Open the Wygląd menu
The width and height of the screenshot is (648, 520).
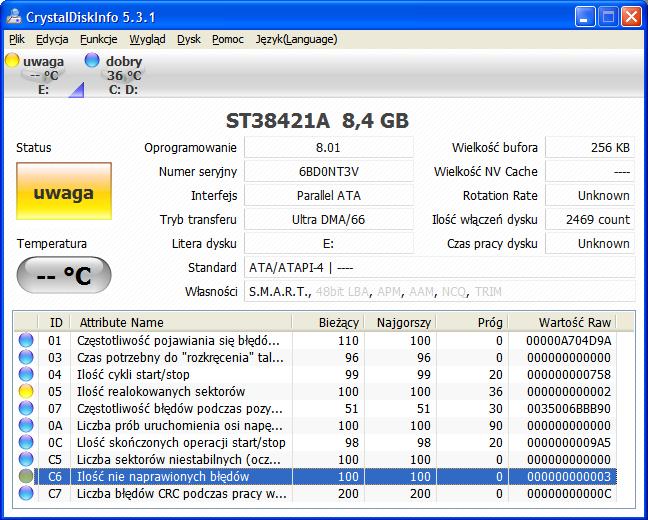(148, 39)
